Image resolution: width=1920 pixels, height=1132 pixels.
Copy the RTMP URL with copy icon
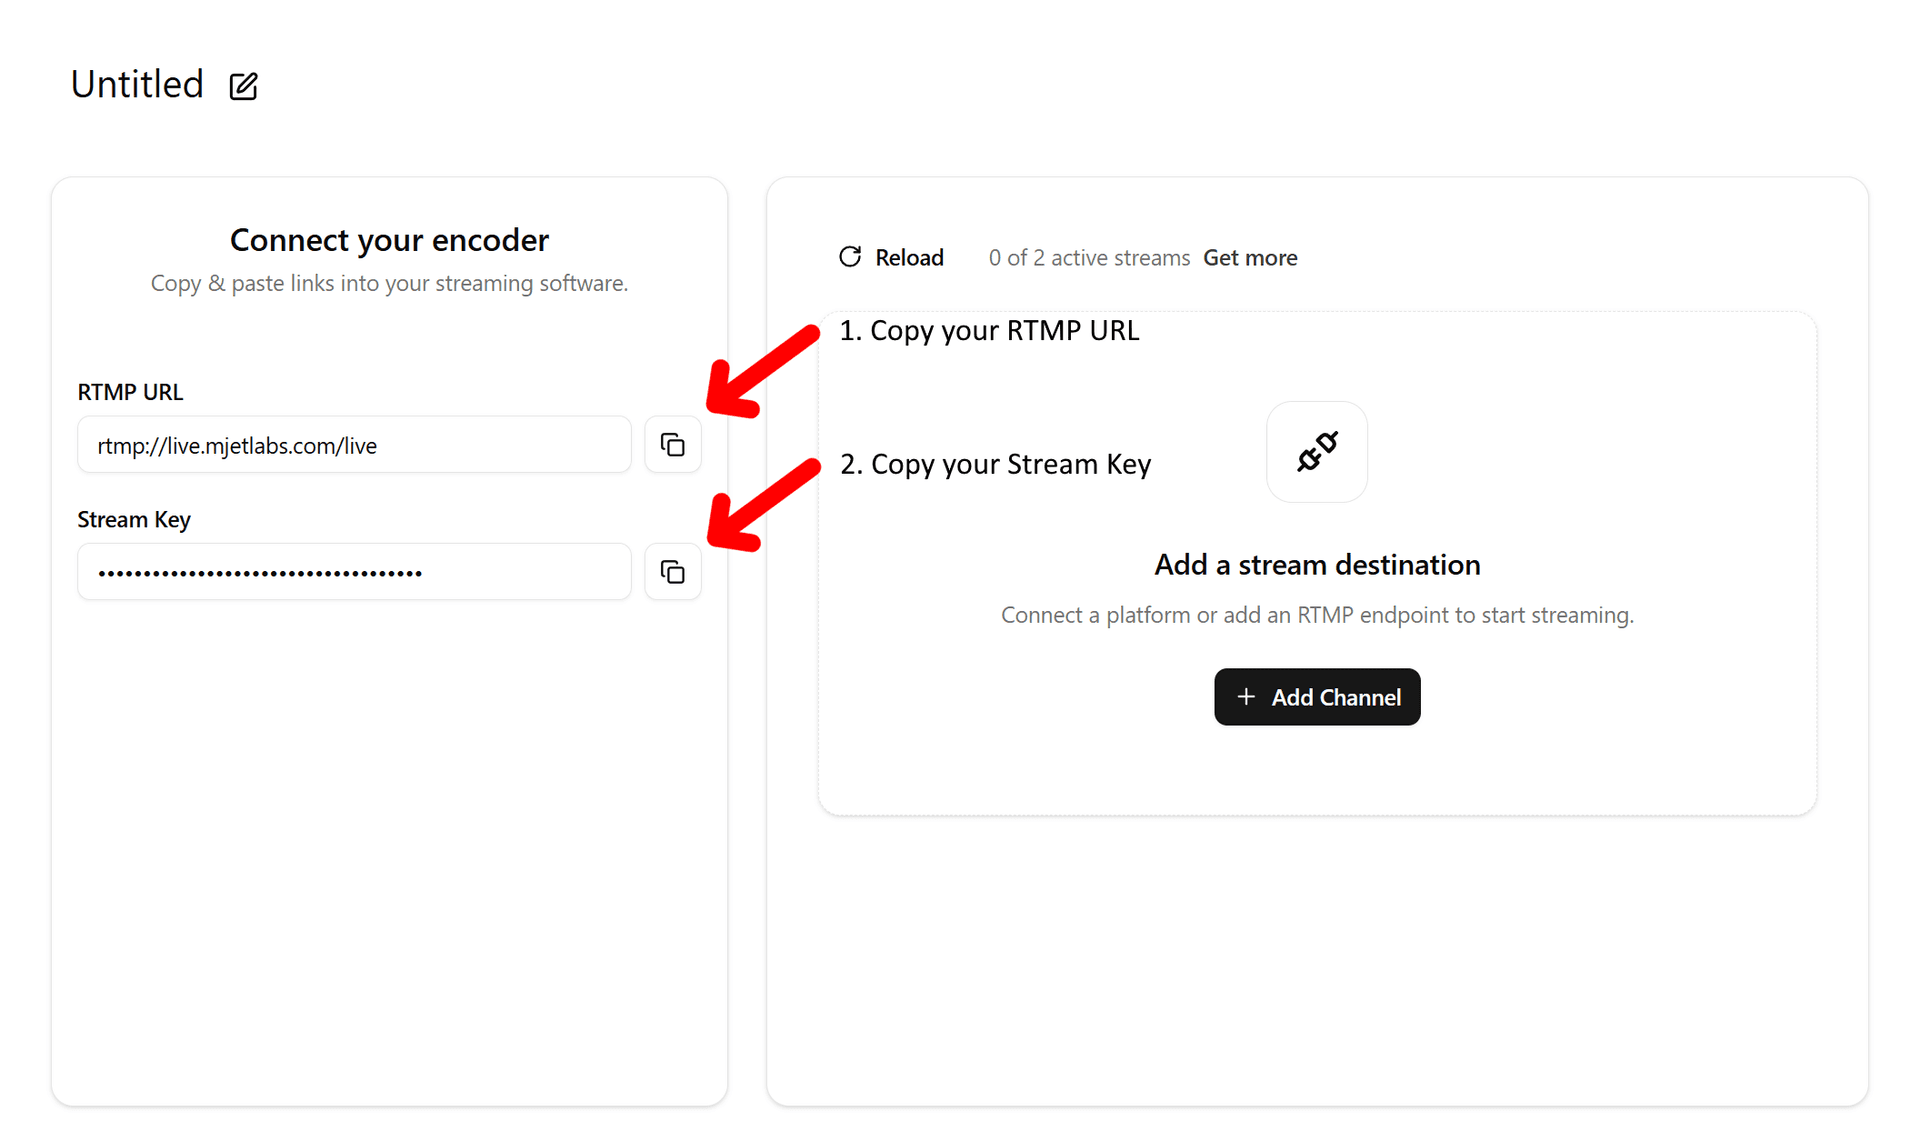[673, 445]
